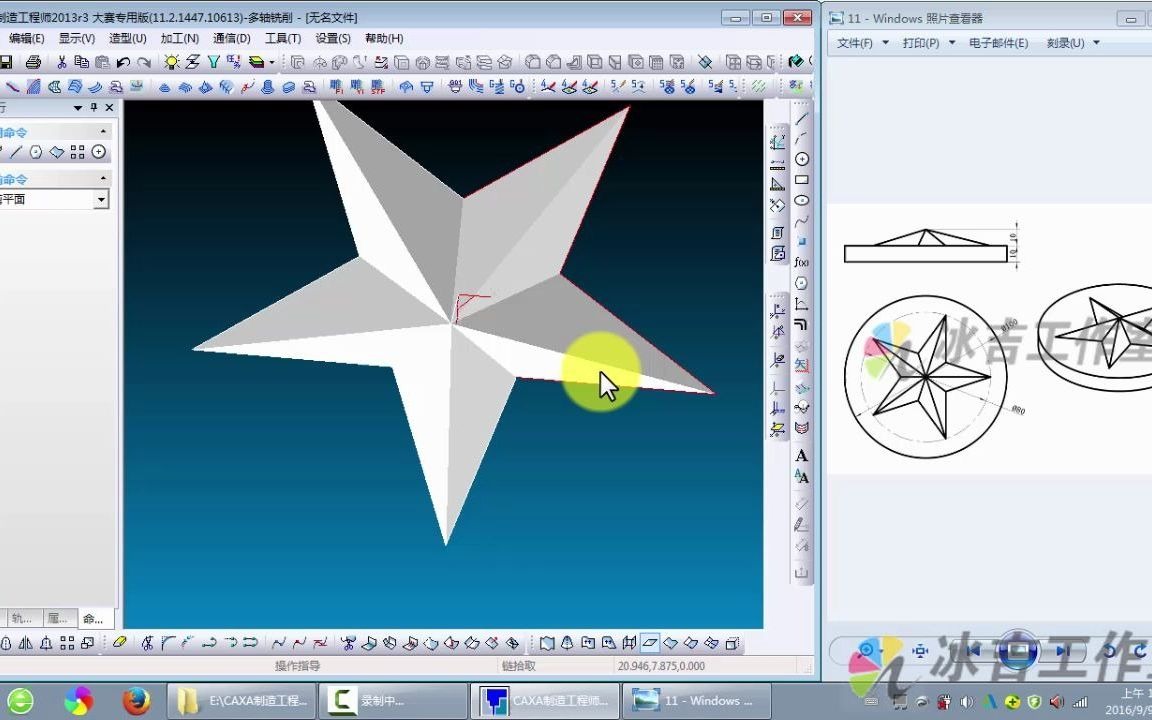The height and width of the screenshot is (720, 1152).
Task: Collapse the first command section arrow
Action: (103, 132)
